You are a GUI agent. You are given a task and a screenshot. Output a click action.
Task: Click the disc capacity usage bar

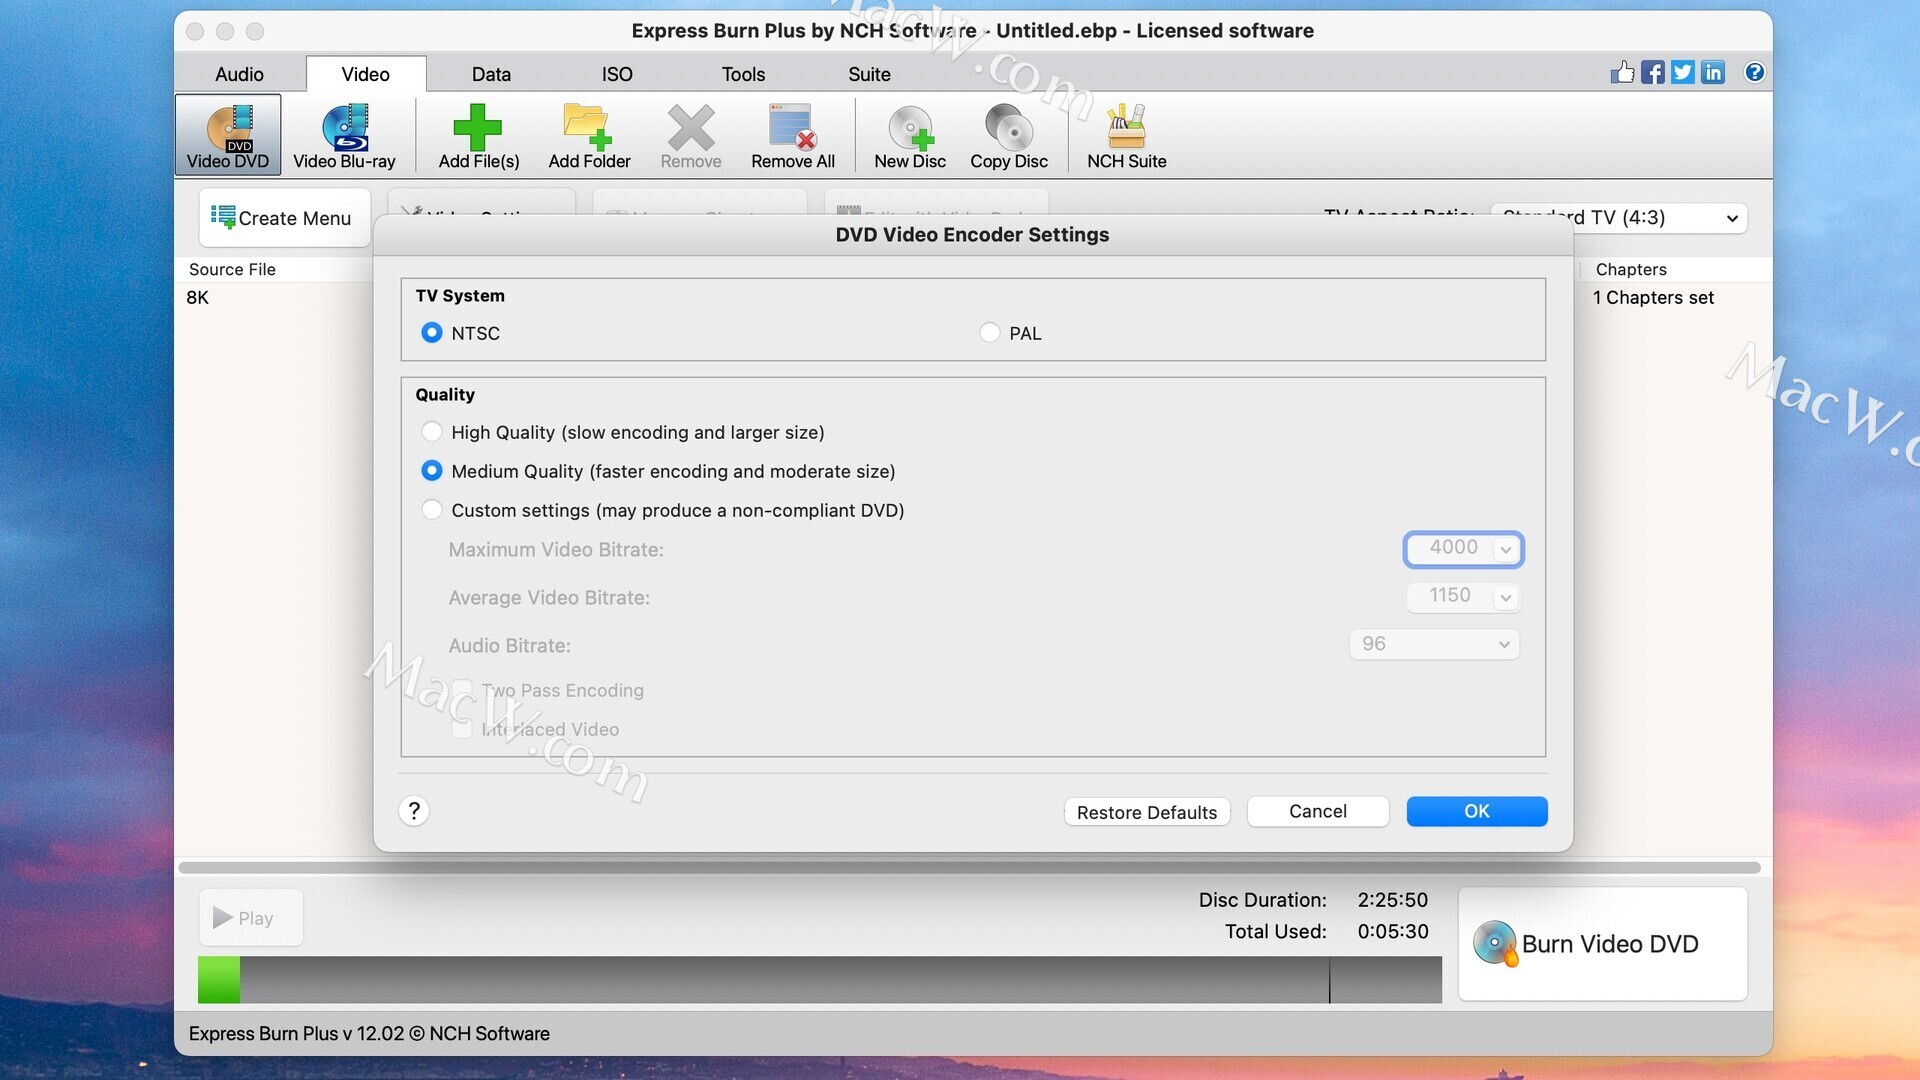(818, 979)
